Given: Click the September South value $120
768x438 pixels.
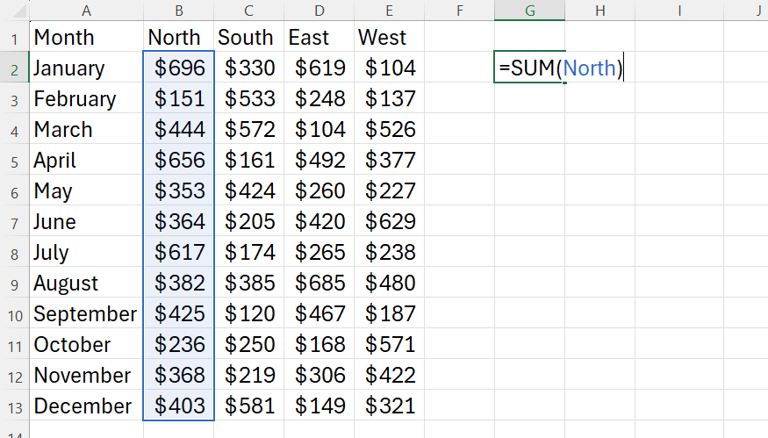Looking at the screenshot, I should pyautogui.click(x=249, y=313).
